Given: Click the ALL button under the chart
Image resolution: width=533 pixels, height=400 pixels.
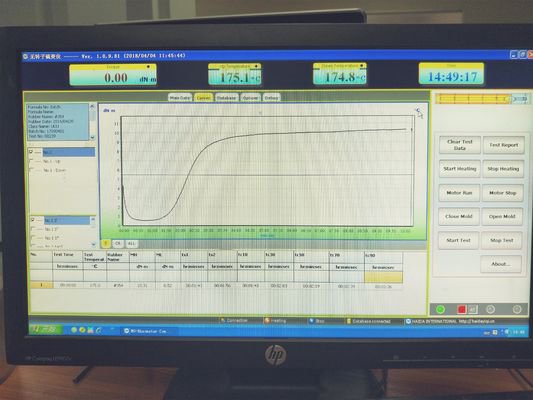Looking at the screenshot, I should point(132,243).
